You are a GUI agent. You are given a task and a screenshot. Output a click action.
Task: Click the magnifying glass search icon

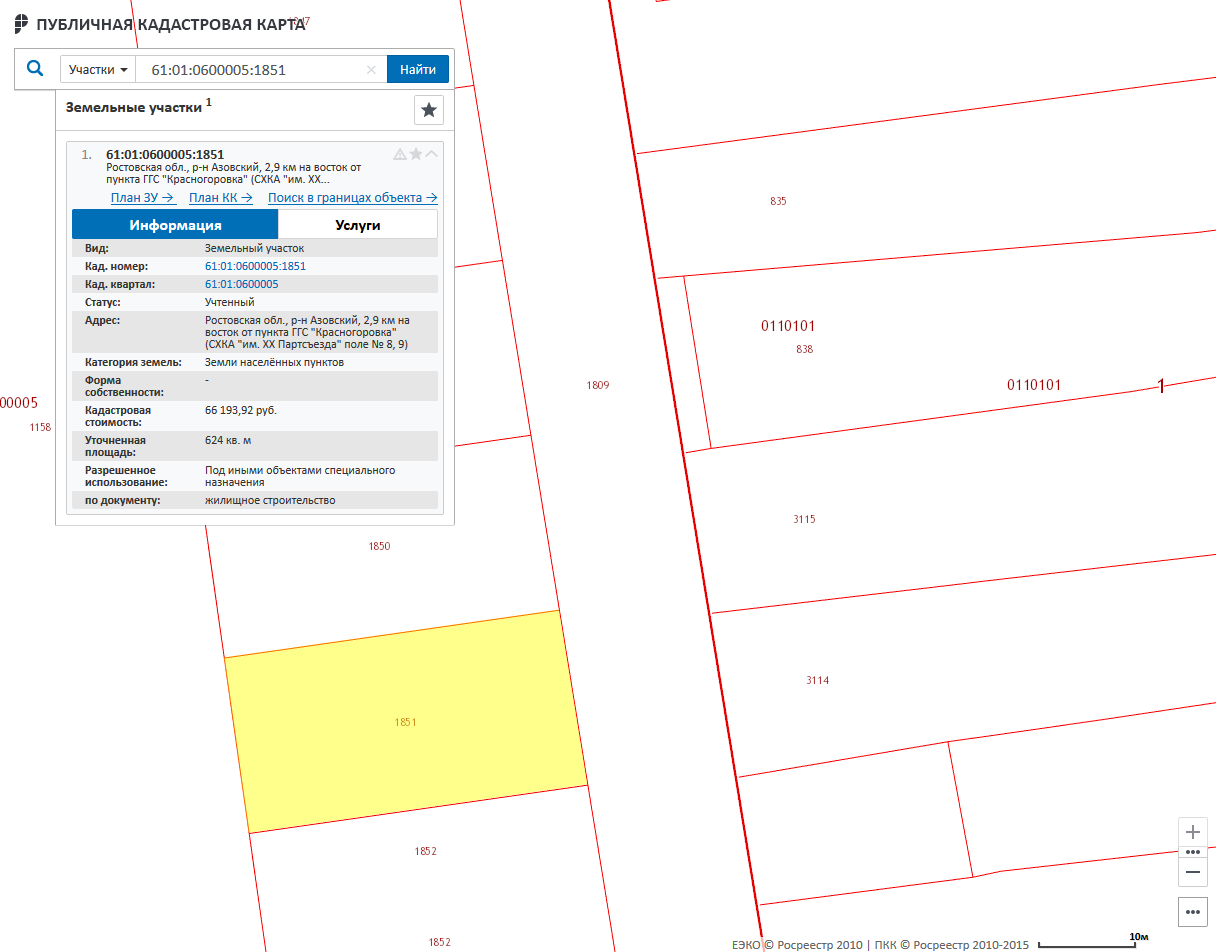pos(35,68)
